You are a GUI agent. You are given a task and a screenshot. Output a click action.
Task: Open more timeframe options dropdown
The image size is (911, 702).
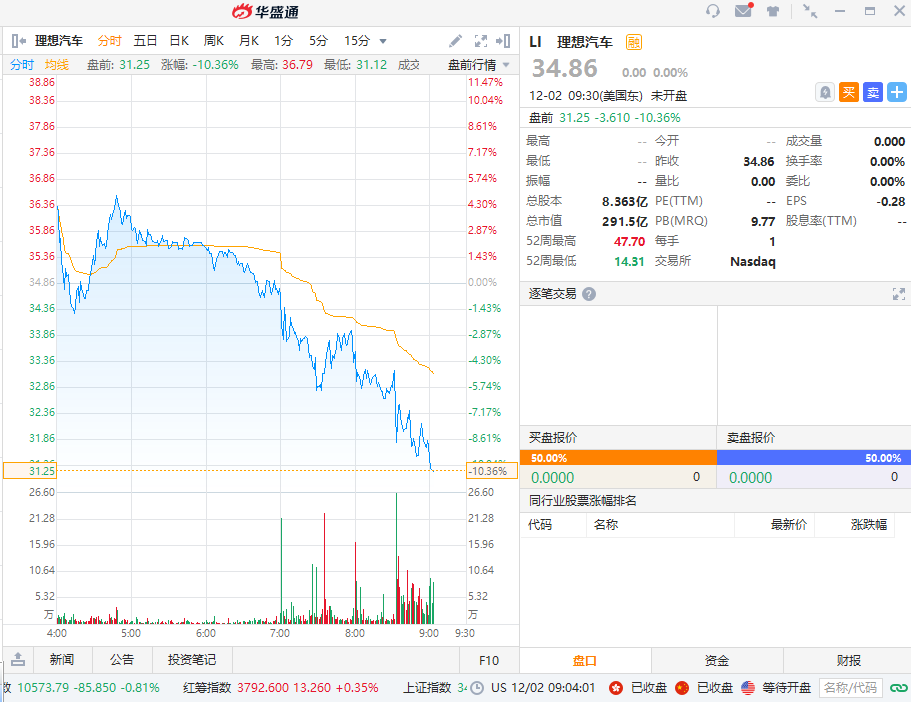[x=383, y=41]
